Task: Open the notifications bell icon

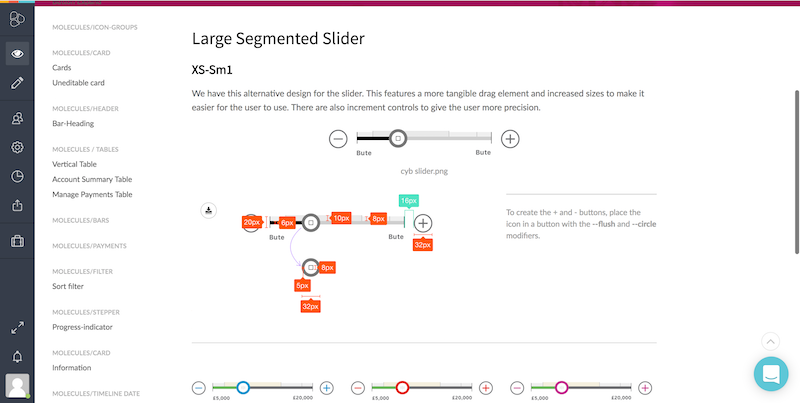Action: click(17, 357)
